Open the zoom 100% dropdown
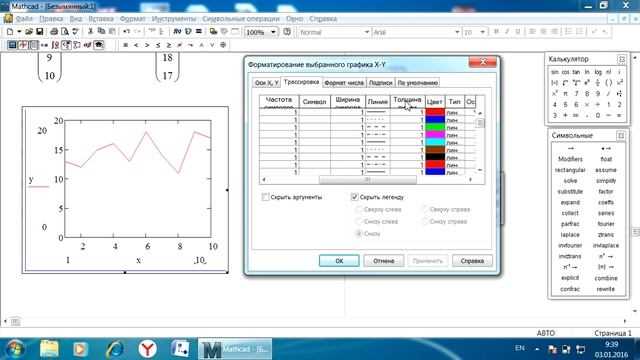 (x=273, y=32)
